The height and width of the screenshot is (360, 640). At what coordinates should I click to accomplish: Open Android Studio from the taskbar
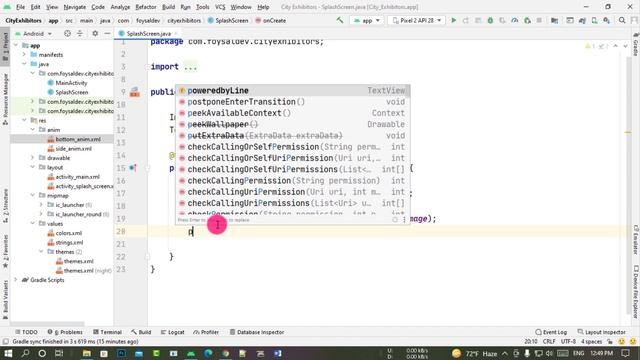click(191, 353)
